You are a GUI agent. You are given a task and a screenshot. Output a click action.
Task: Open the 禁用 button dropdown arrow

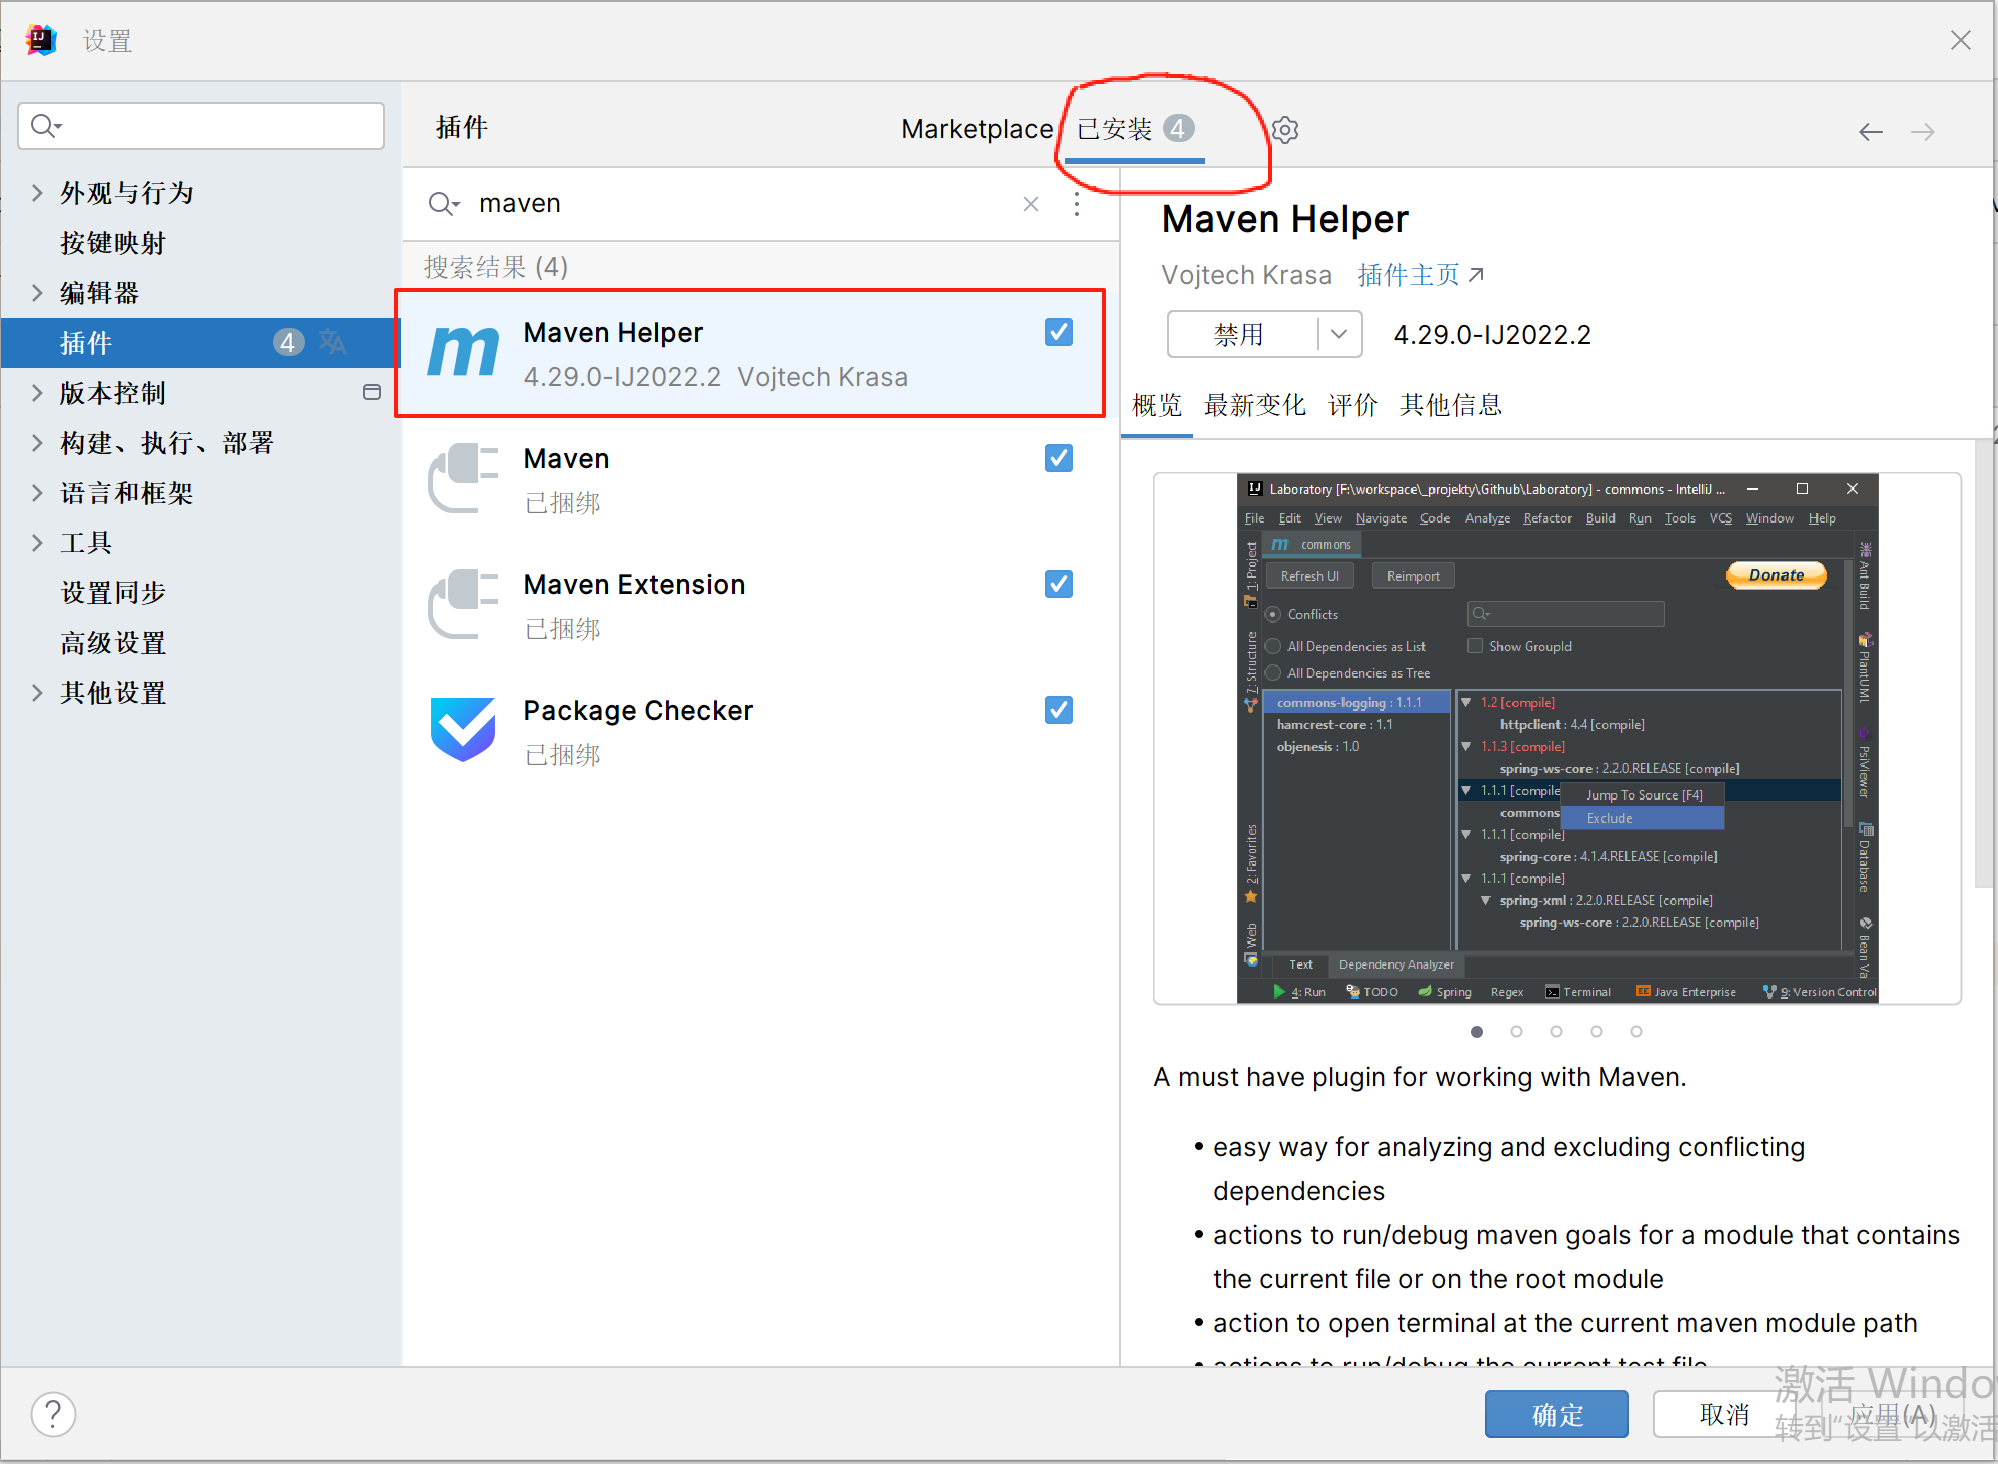click(1339, 334)
